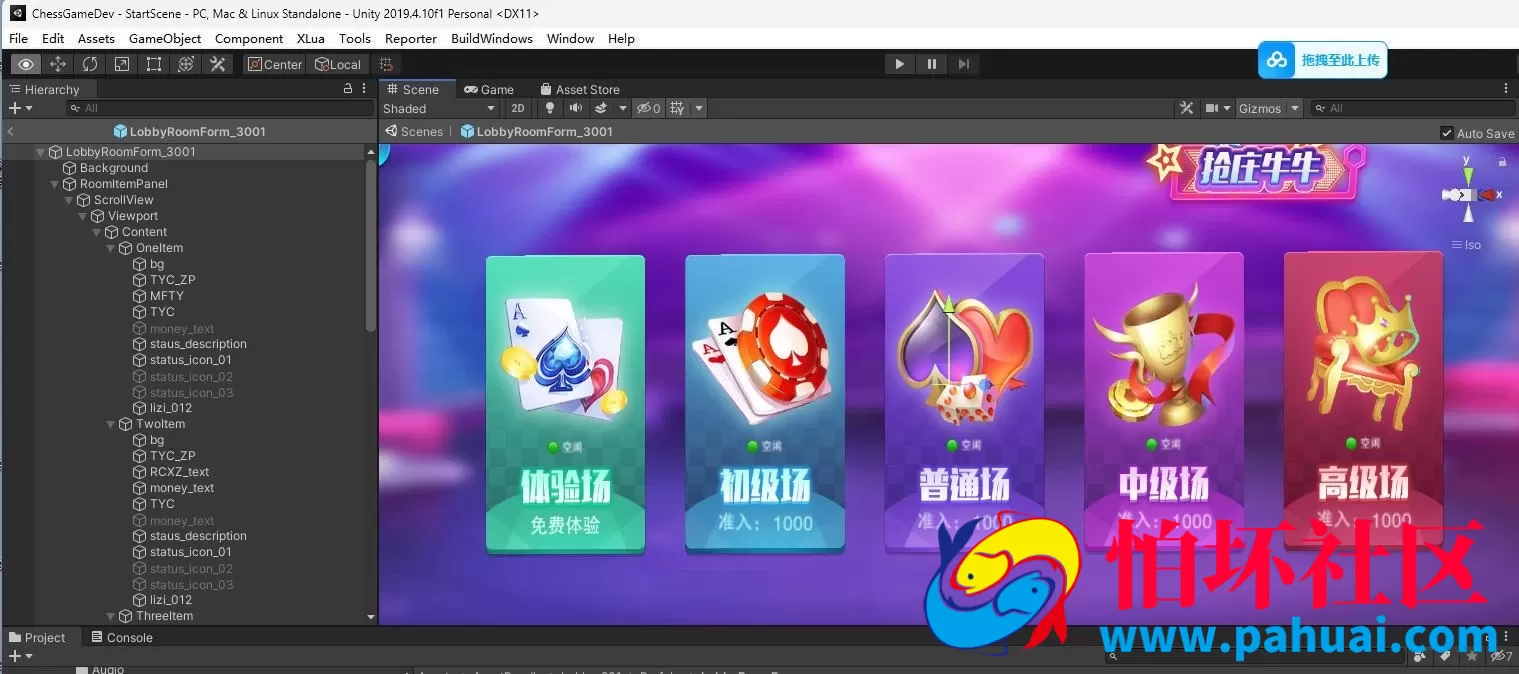Expand the ThreeItem tree node
The width and height of the screenshot is (1519, 674).
[111, 616]
